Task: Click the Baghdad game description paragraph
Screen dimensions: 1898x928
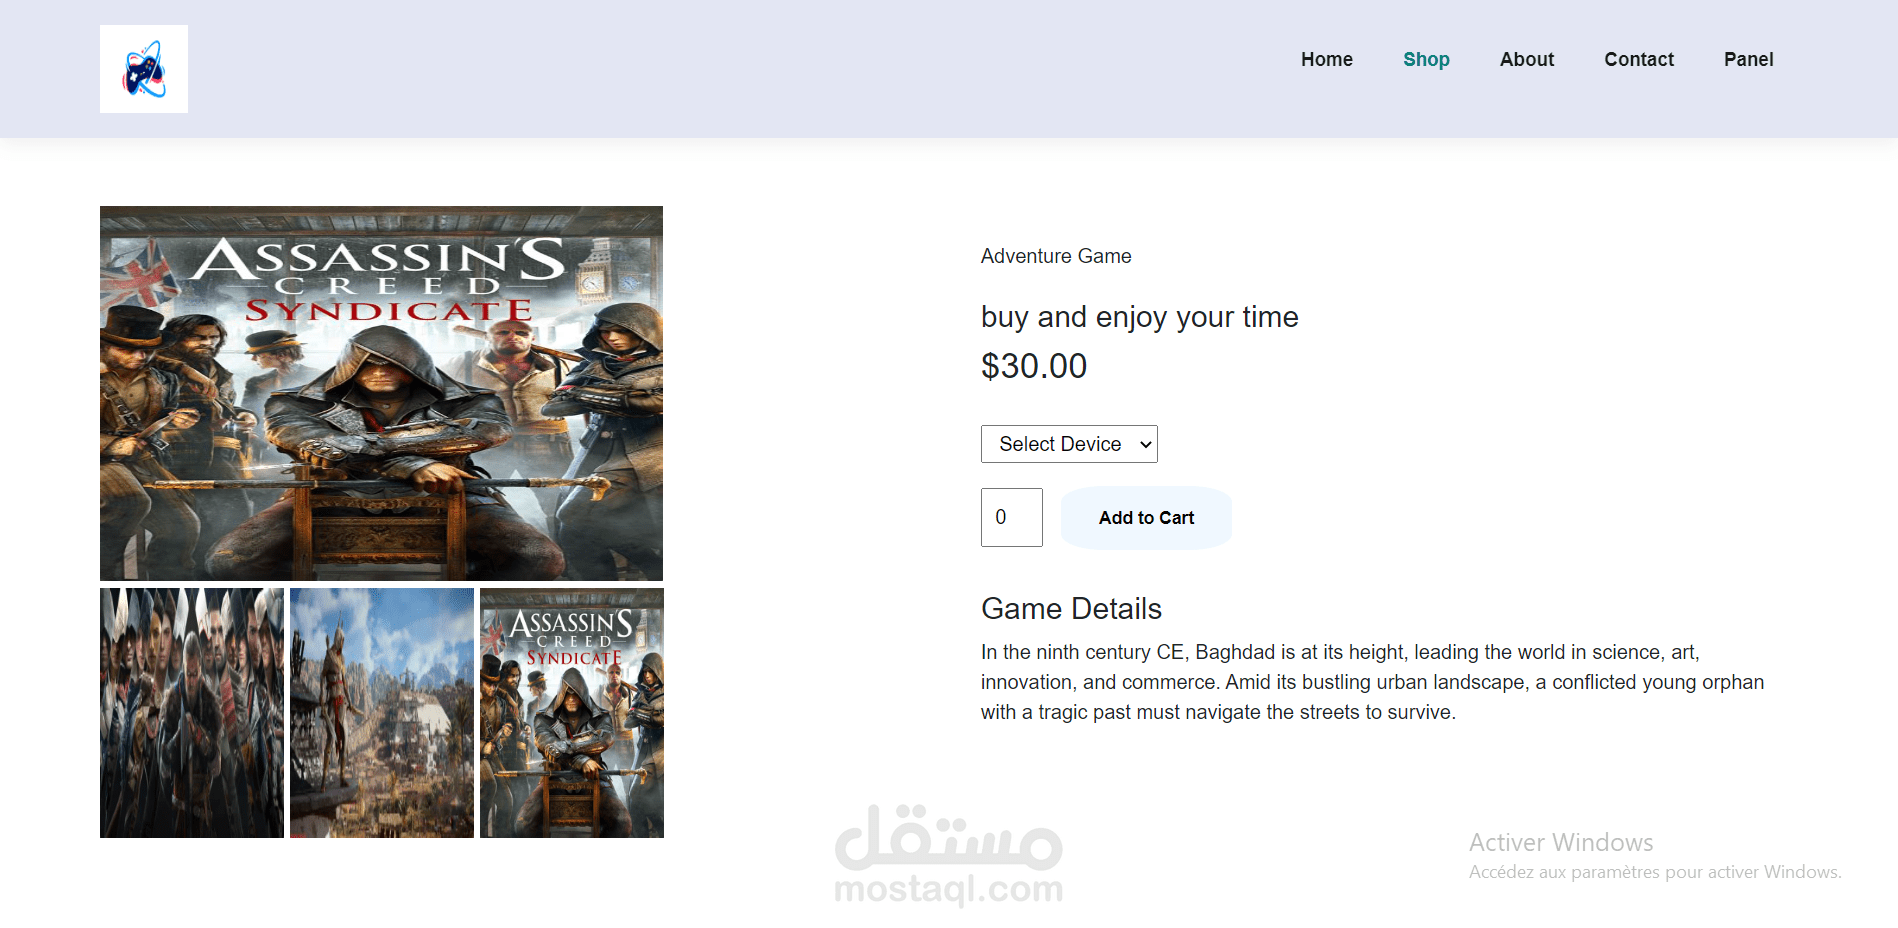Action: pyautogui.click(x=1372, y=682)
